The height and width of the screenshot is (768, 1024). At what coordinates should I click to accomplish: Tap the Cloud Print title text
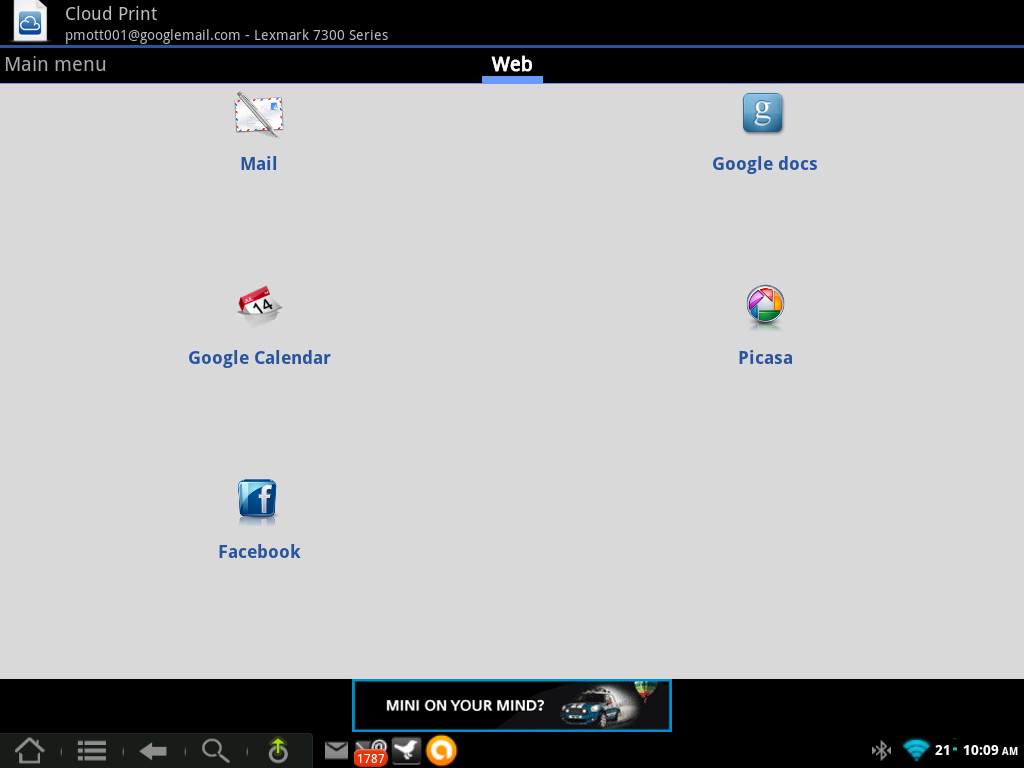(111, 14)
